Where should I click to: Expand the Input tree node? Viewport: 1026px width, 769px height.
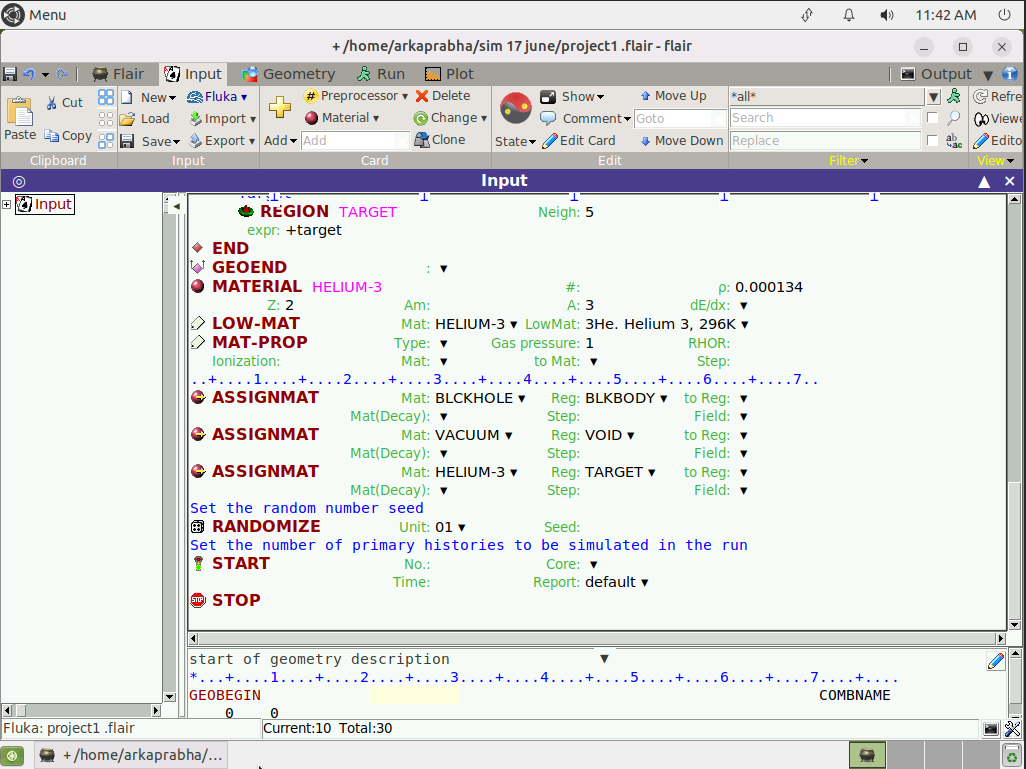7,205
